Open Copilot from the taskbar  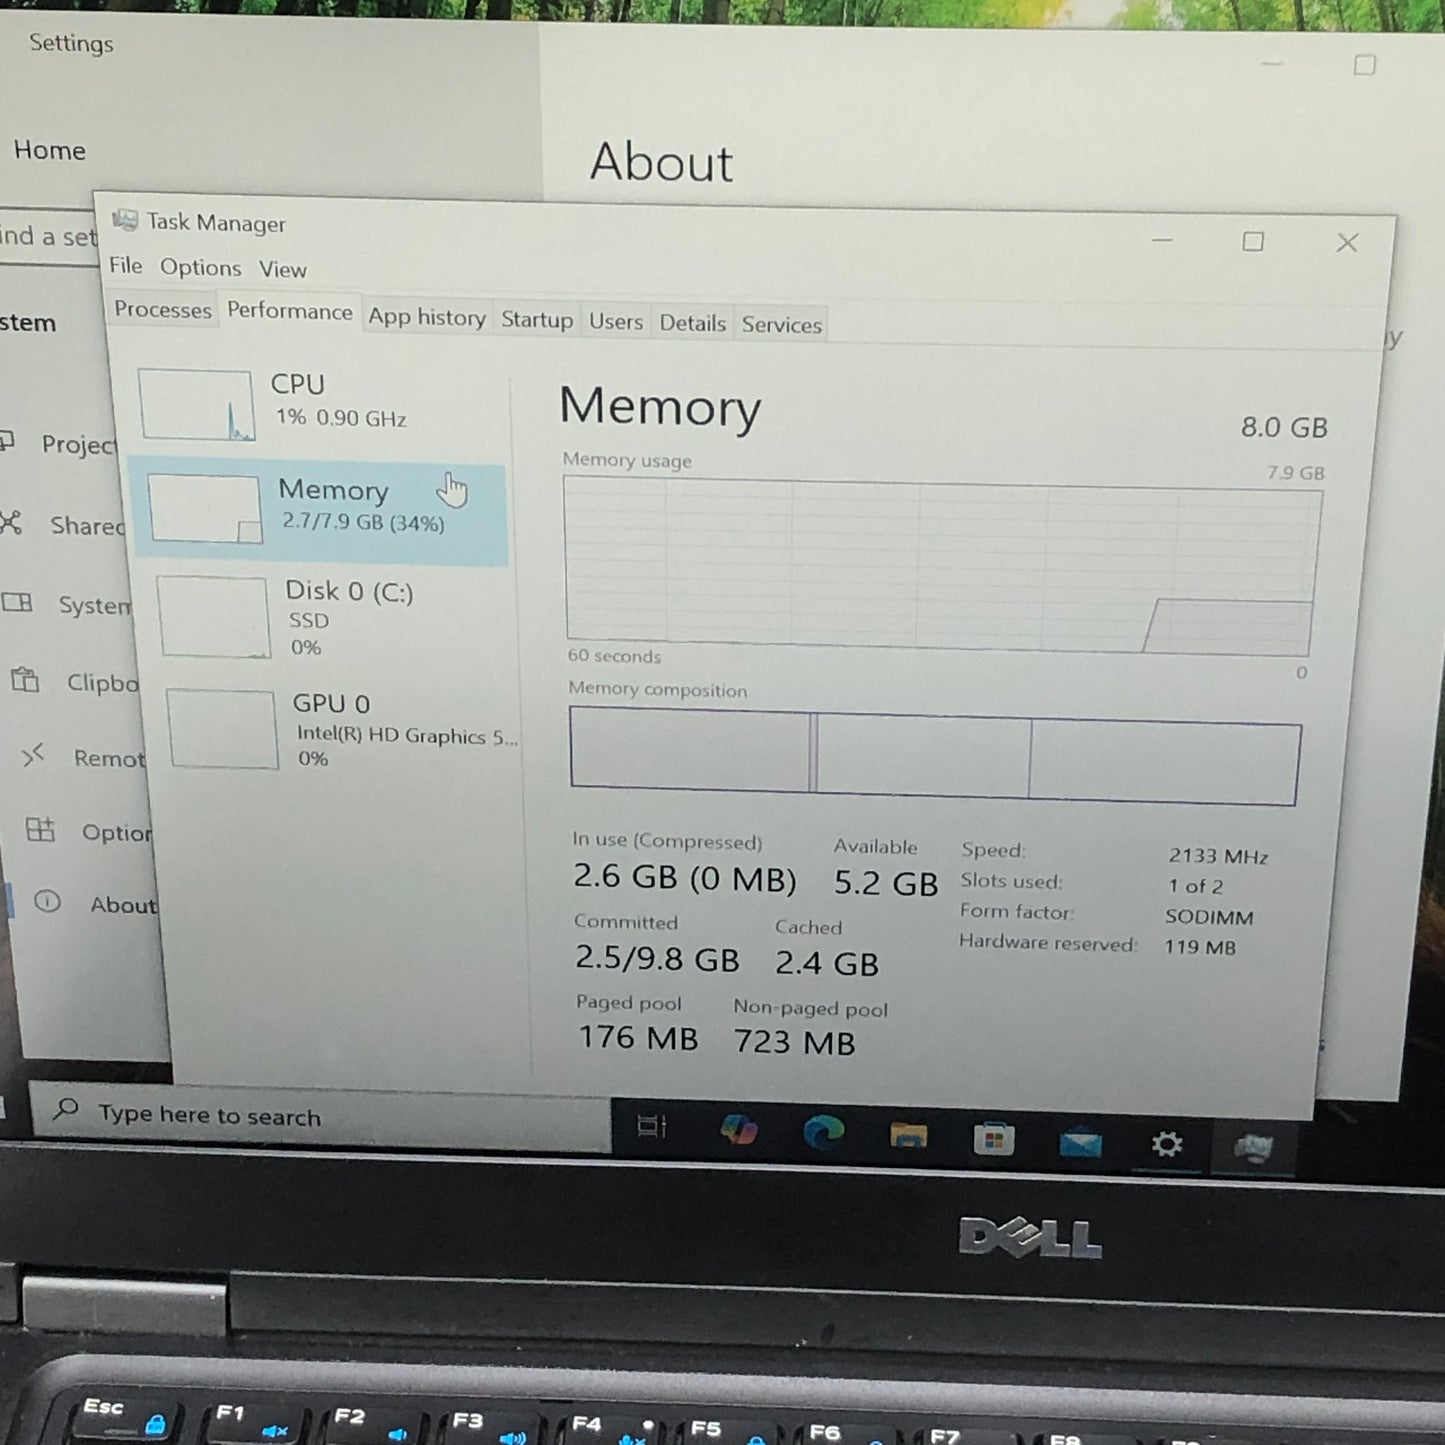(x=738, y=1130)
